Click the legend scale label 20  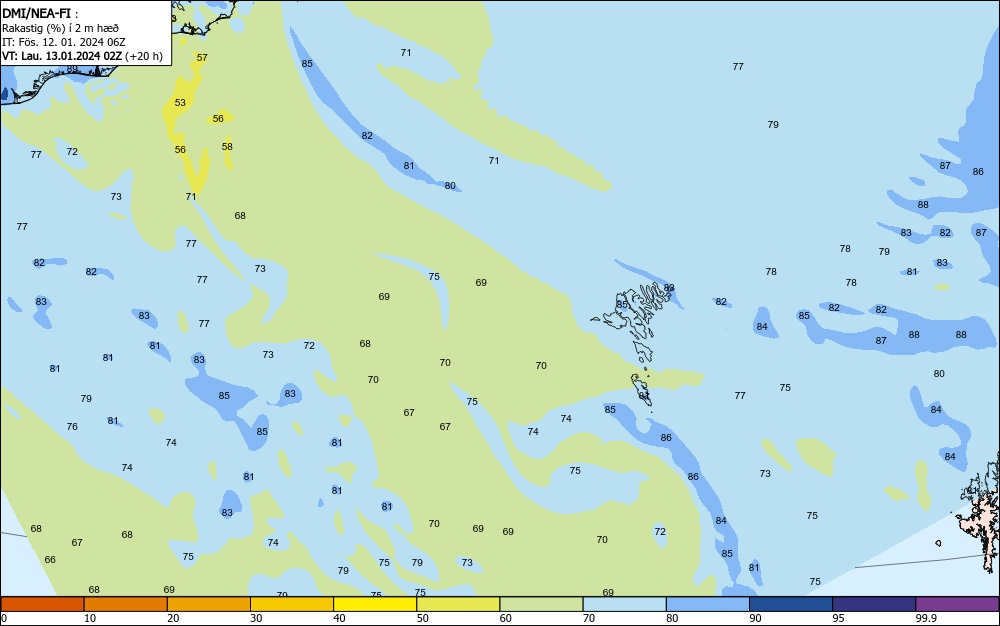(x=173, y=618)
